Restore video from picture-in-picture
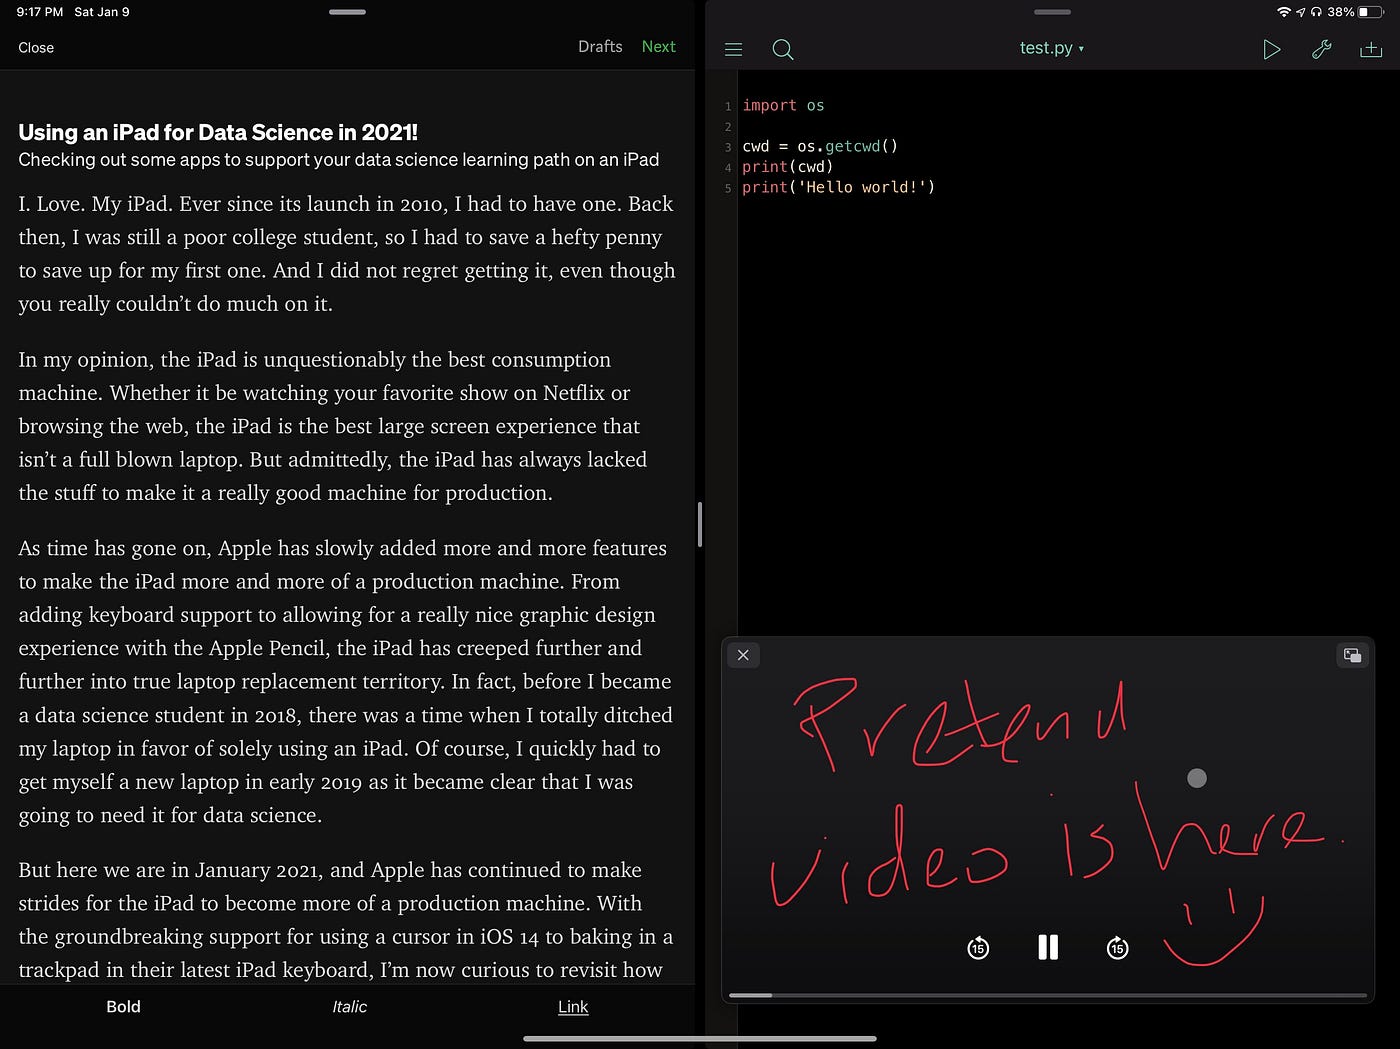 pos(1352,655)
